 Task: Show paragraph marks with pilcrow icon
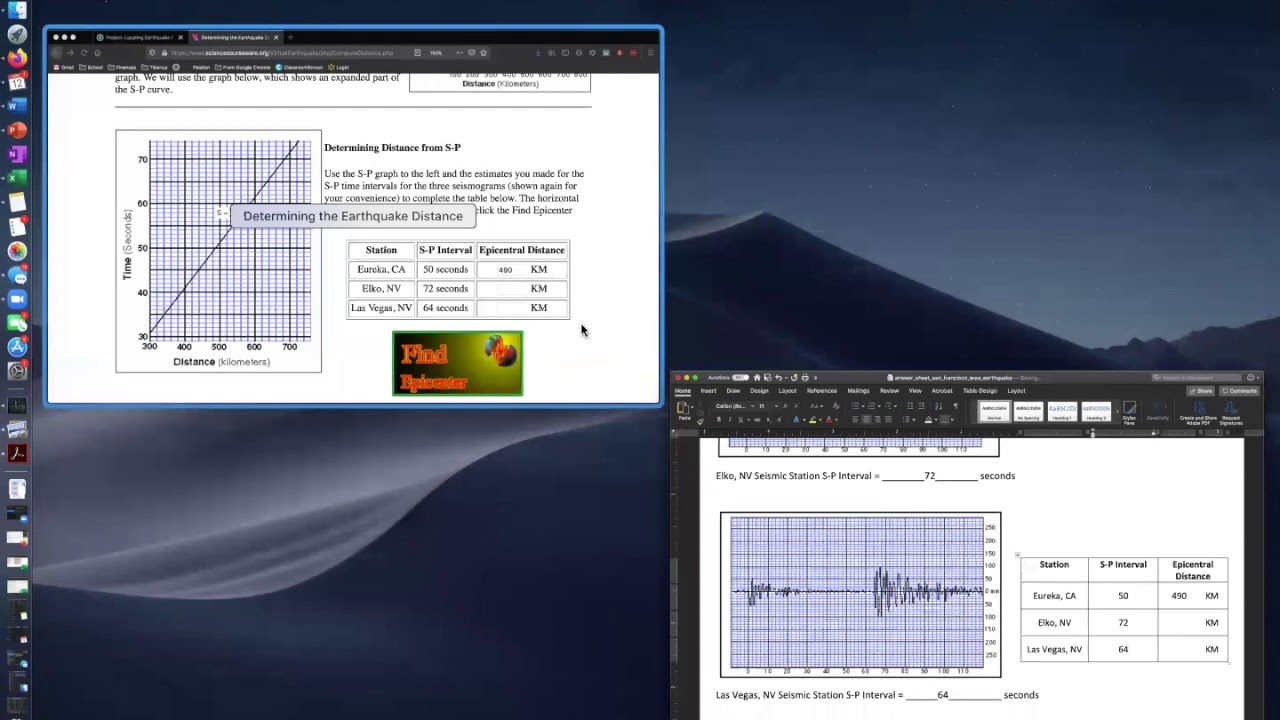[x=956, y=406]
